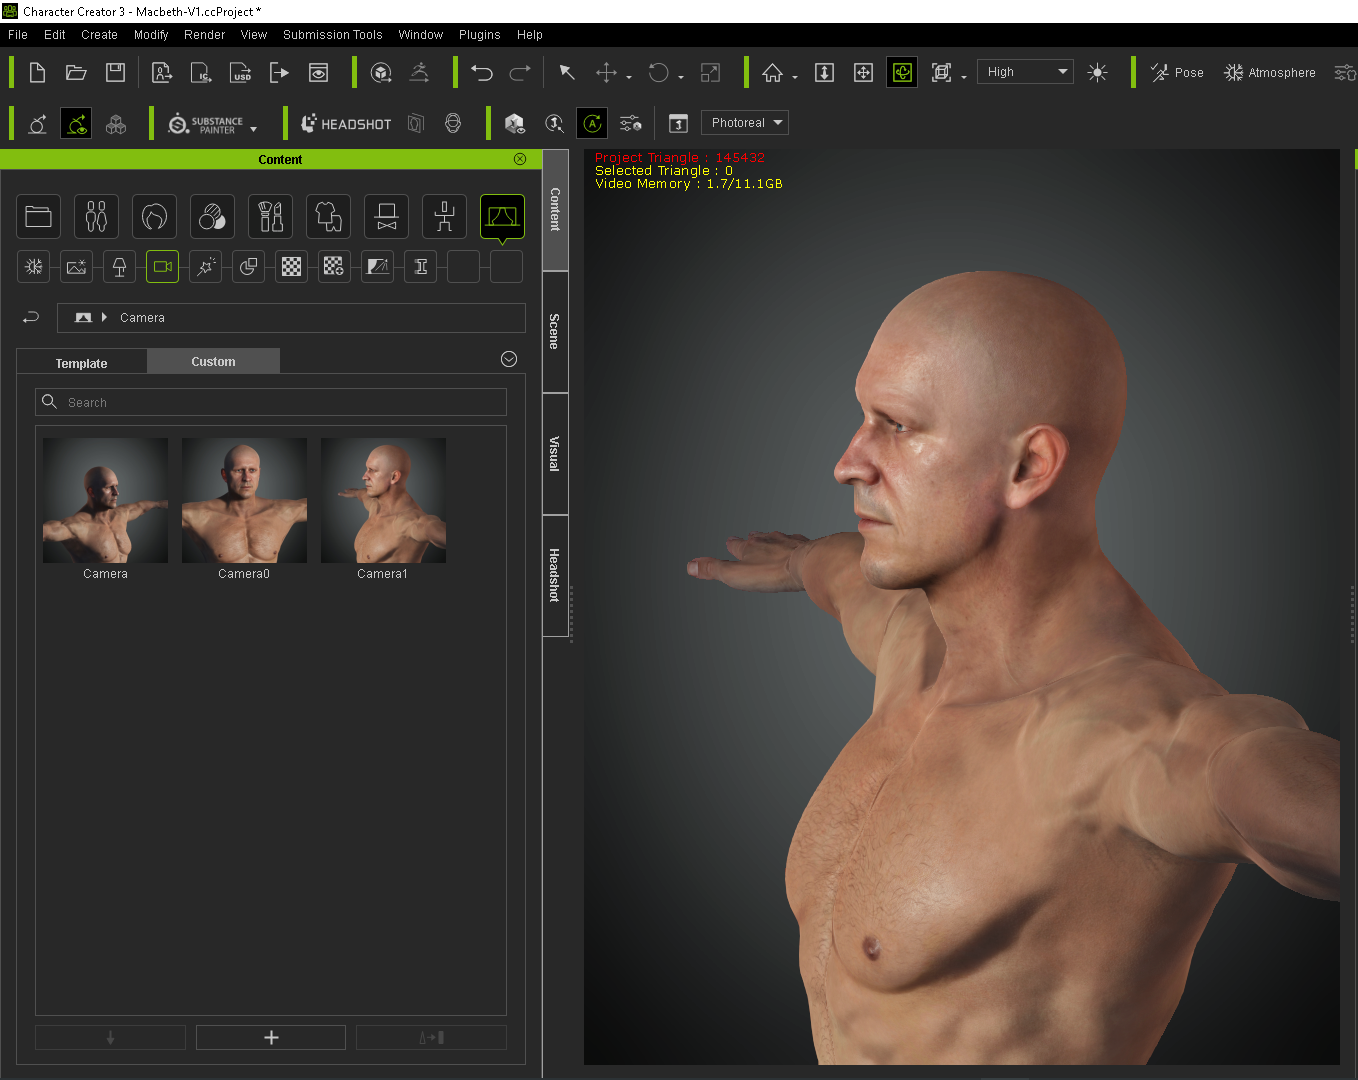Viewport: 1358px width, 1080px height.
Task: Select the Skin materials content category icon
Action: (x=212, y=216)
